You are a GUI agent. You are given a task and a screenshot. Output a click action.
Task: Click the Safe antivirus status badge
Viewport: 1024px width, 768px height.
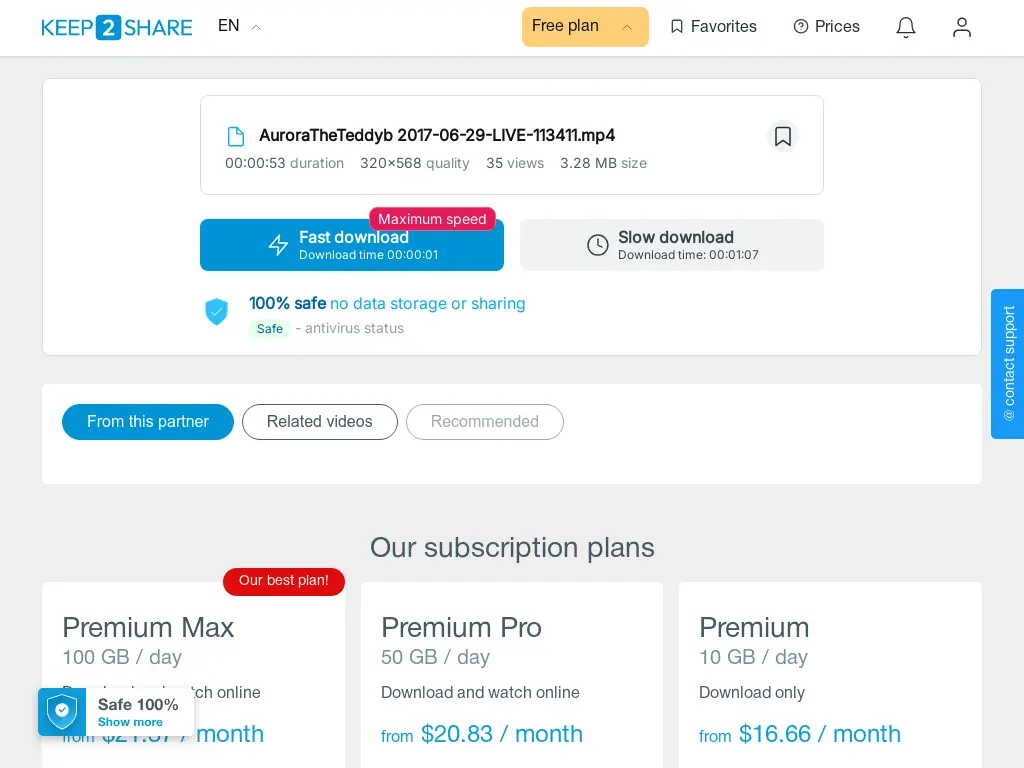(x=270, y=328)
